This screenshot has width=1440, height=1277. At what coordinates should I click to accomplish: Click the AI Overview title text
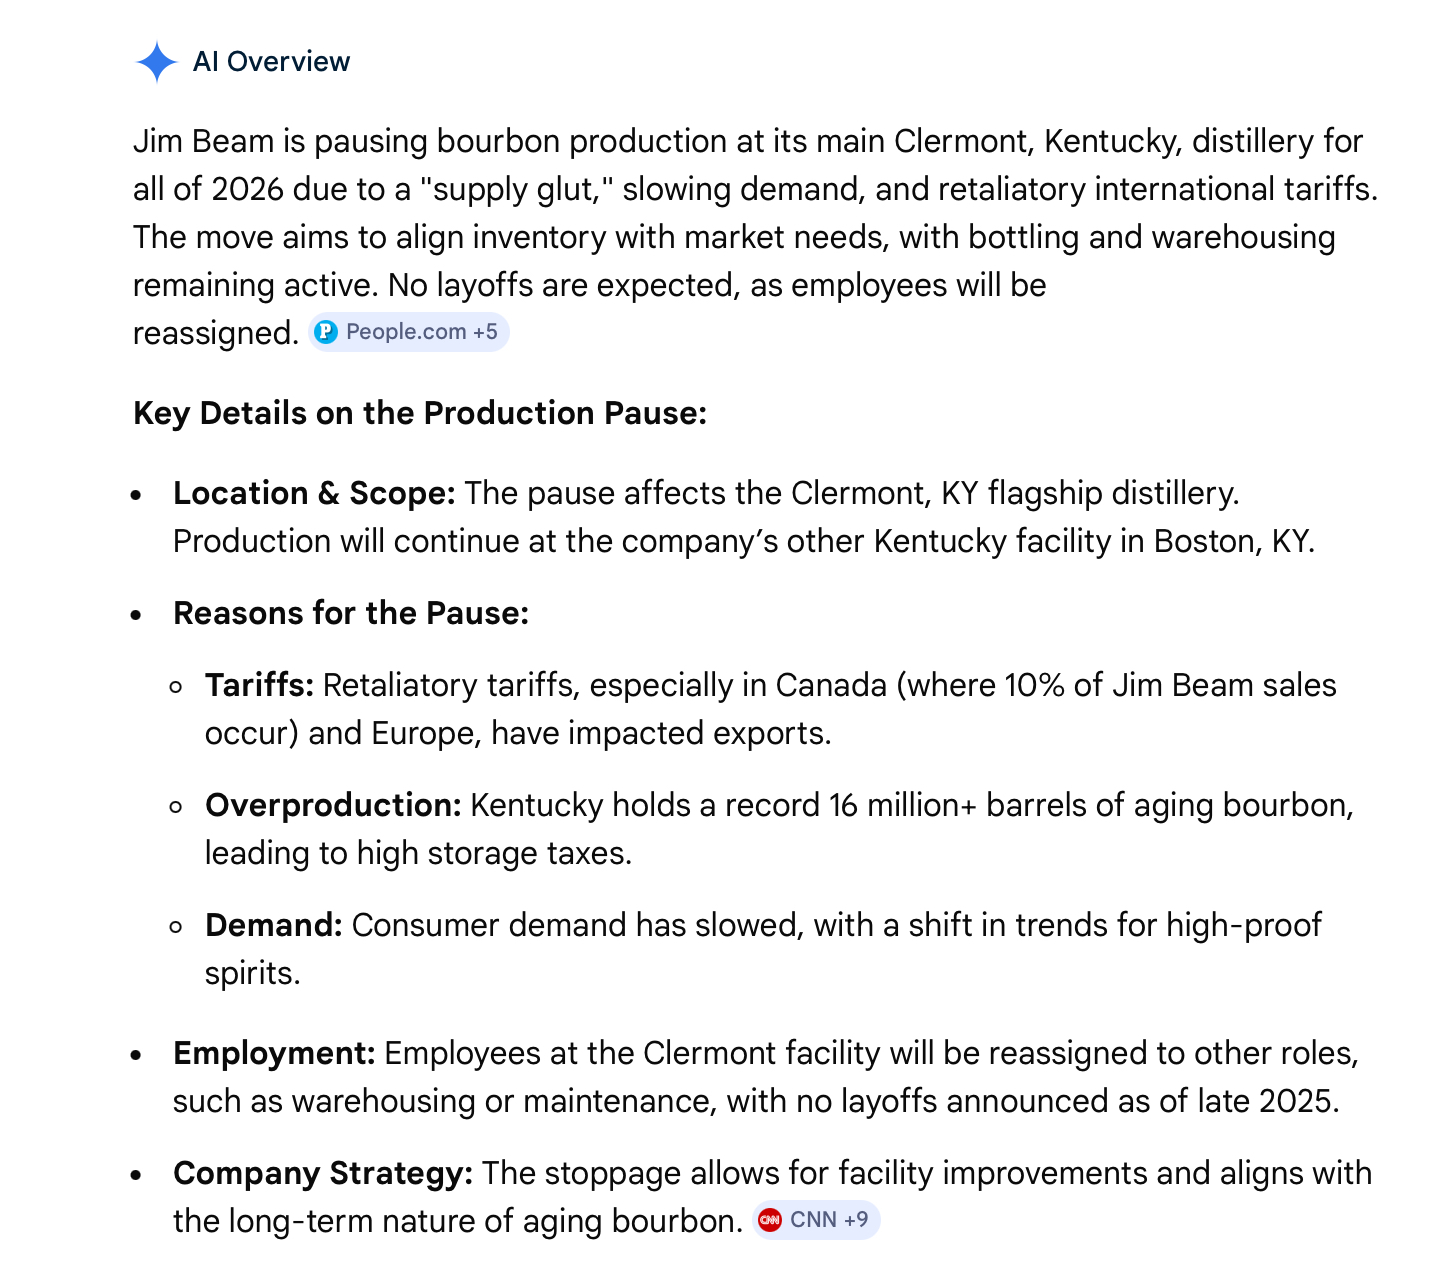click(271, 62)
